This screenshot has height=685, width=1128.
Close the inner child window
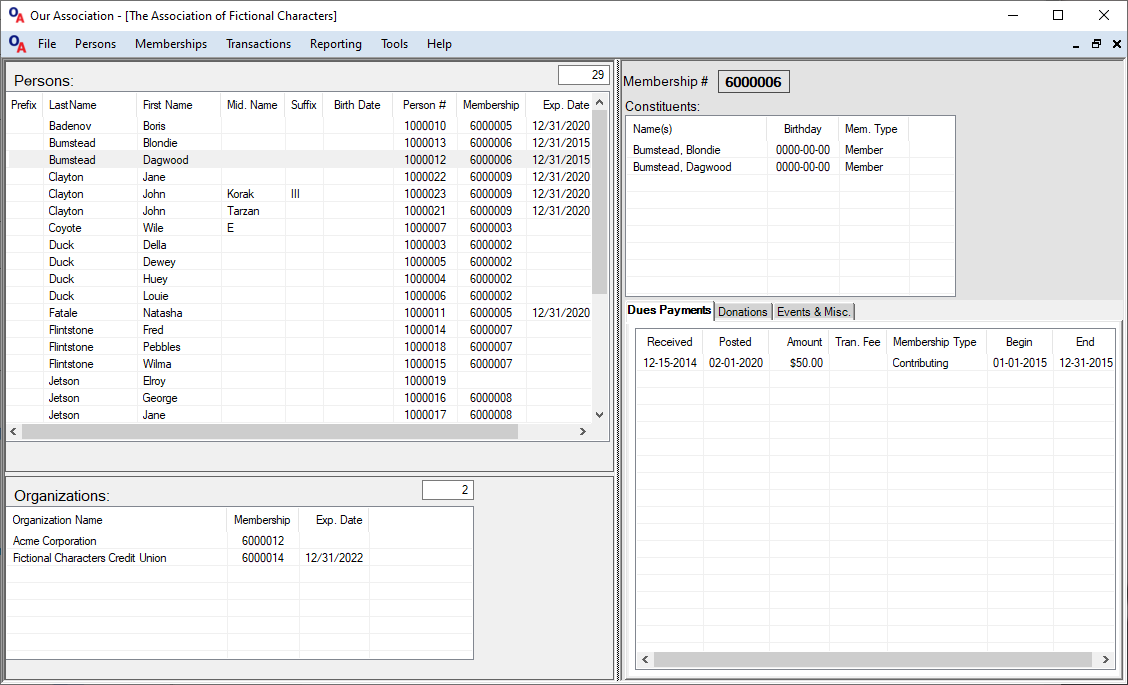click(1116, 44)
